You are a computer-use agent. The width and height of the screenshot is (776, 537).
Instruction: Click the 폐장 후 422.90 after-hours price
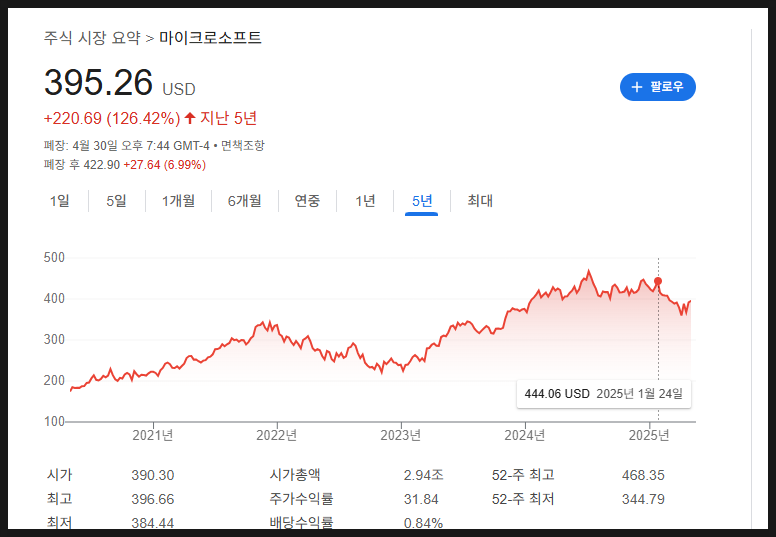pyautogui.click(x=82, y=165)
